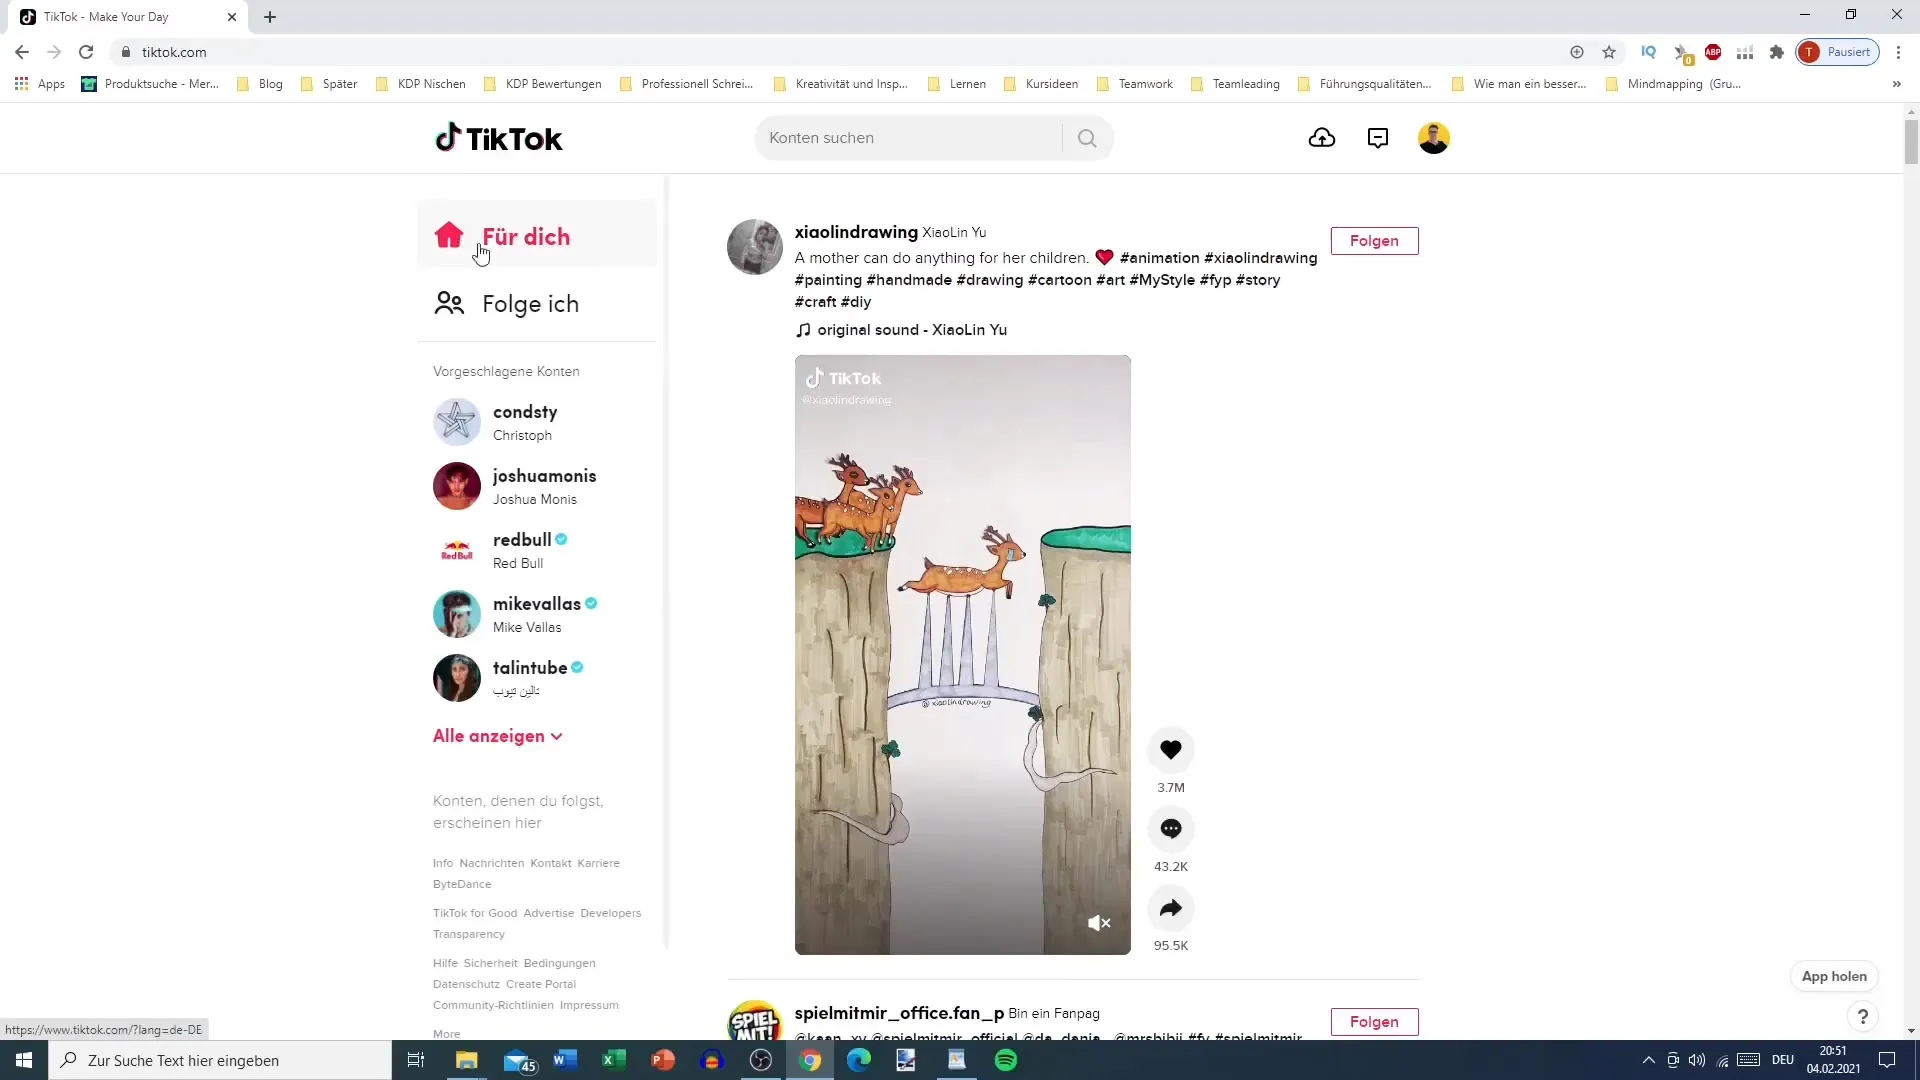
Task: Open the Kursideen bookmark folder
Action: (1041, 84)
